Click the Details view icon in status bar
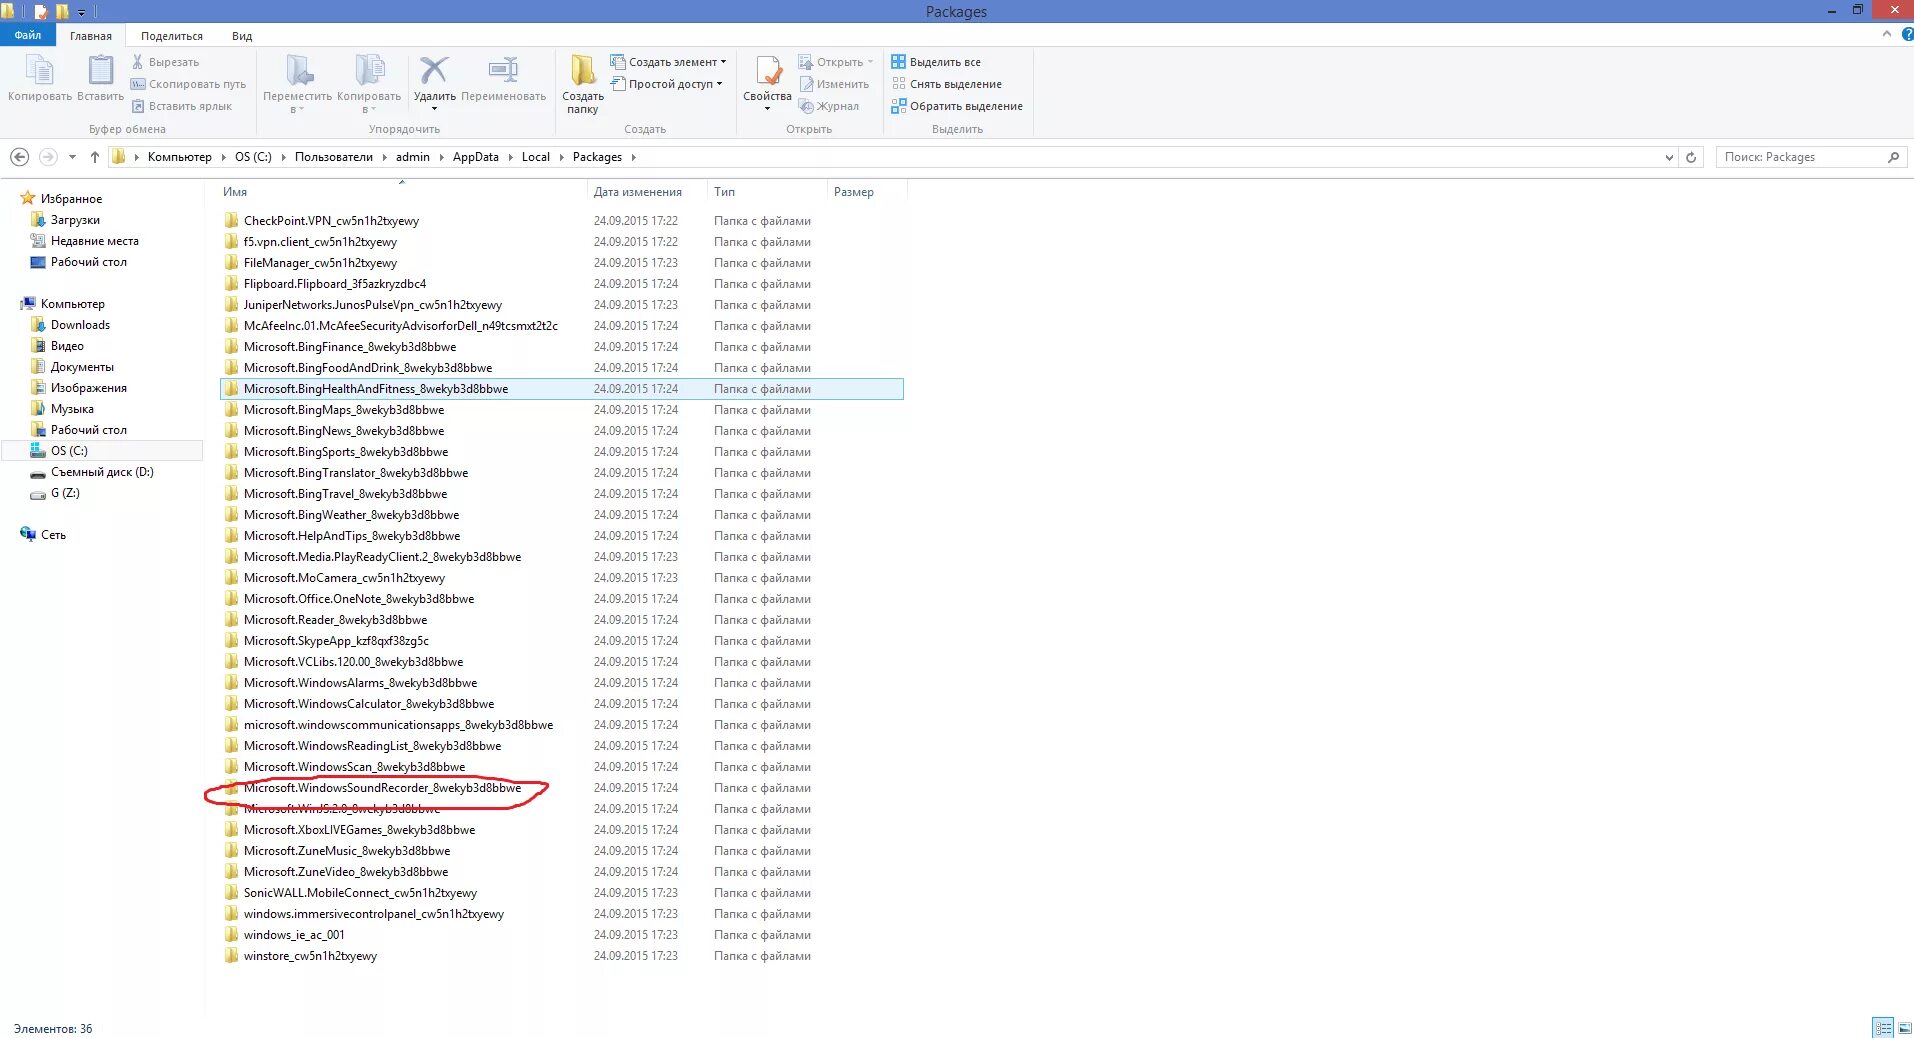The height and width of the screenshot is (1038, 1914). click(1883, 1028)
